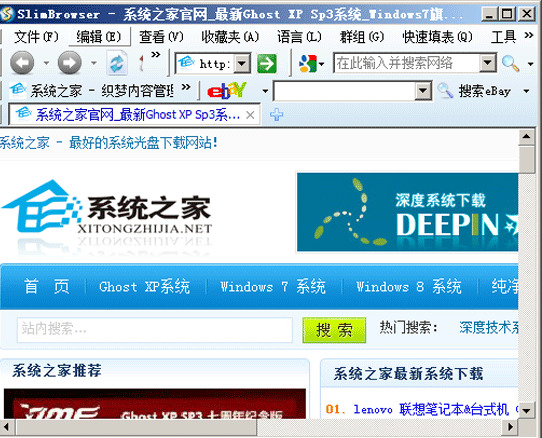Expand the links bar overflow chevron

186,87
